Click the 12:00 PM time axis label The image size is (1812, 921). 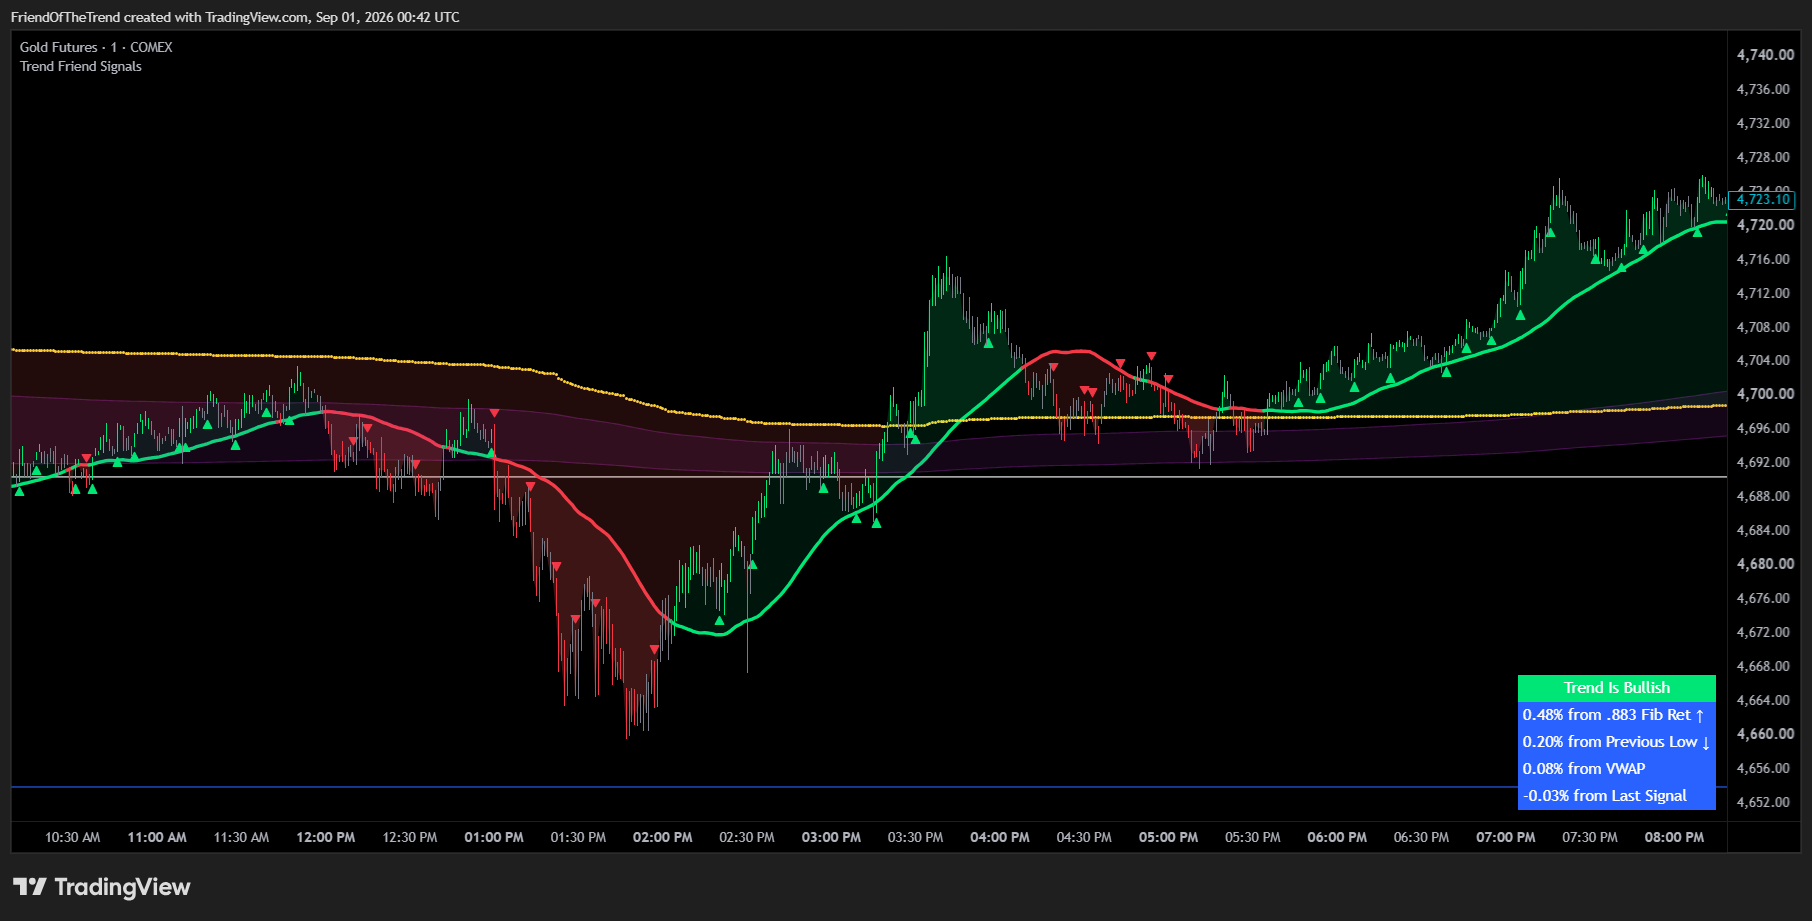(326, 837)
